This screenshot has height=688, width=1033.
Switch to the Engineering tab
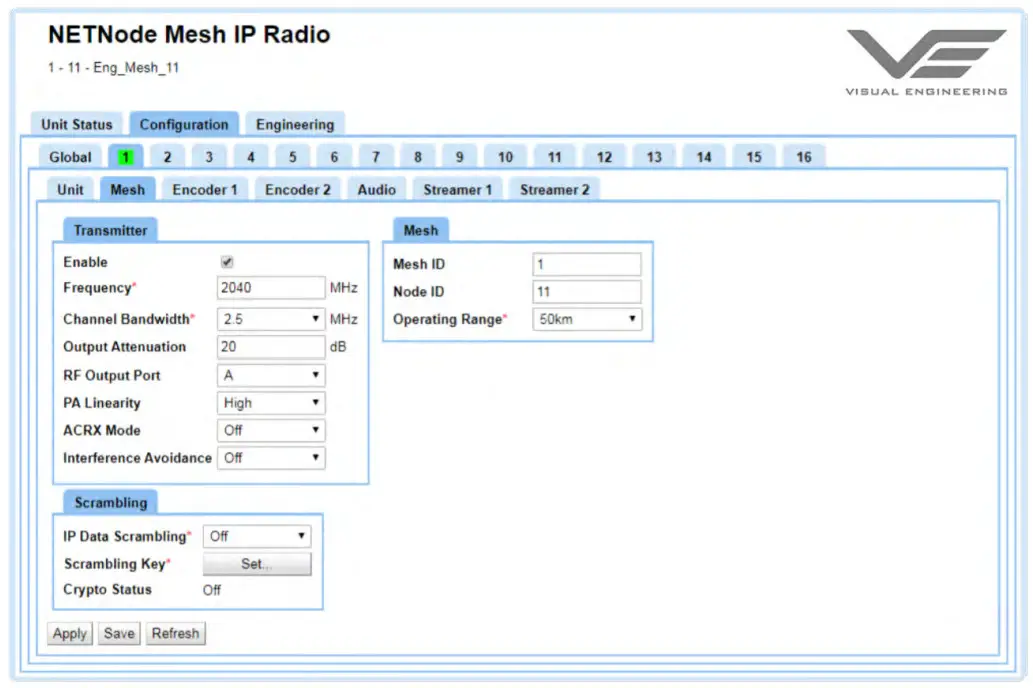(x=295, y=124)
